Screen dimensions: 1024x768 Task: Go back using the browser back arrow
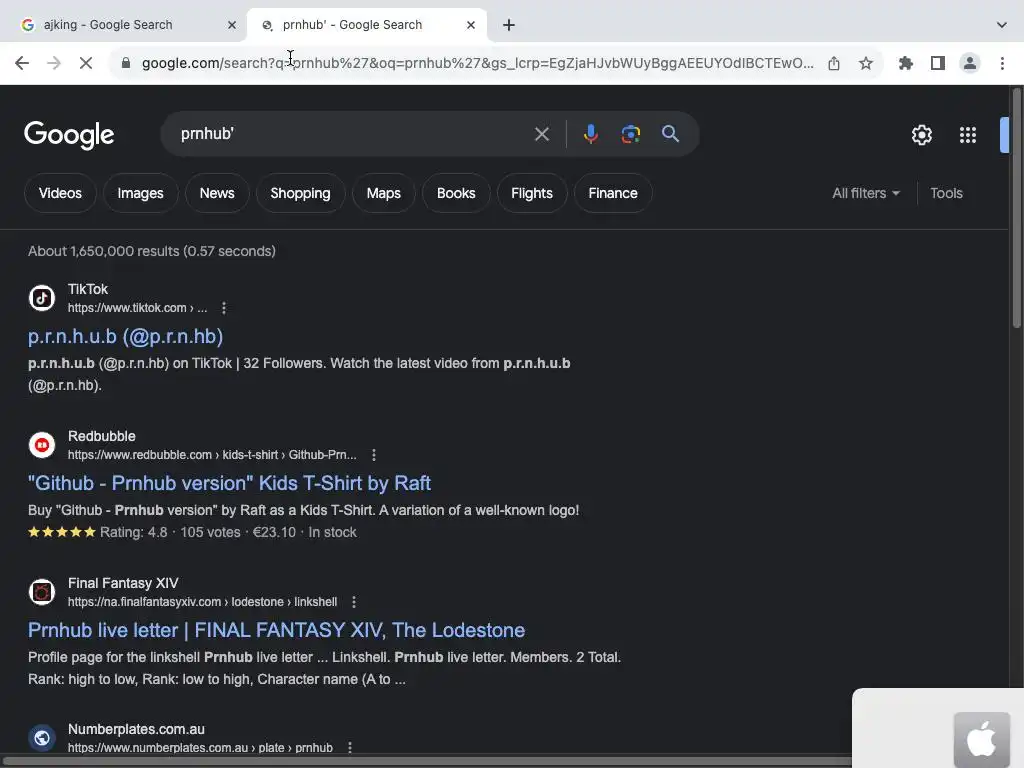click(22, 63)
